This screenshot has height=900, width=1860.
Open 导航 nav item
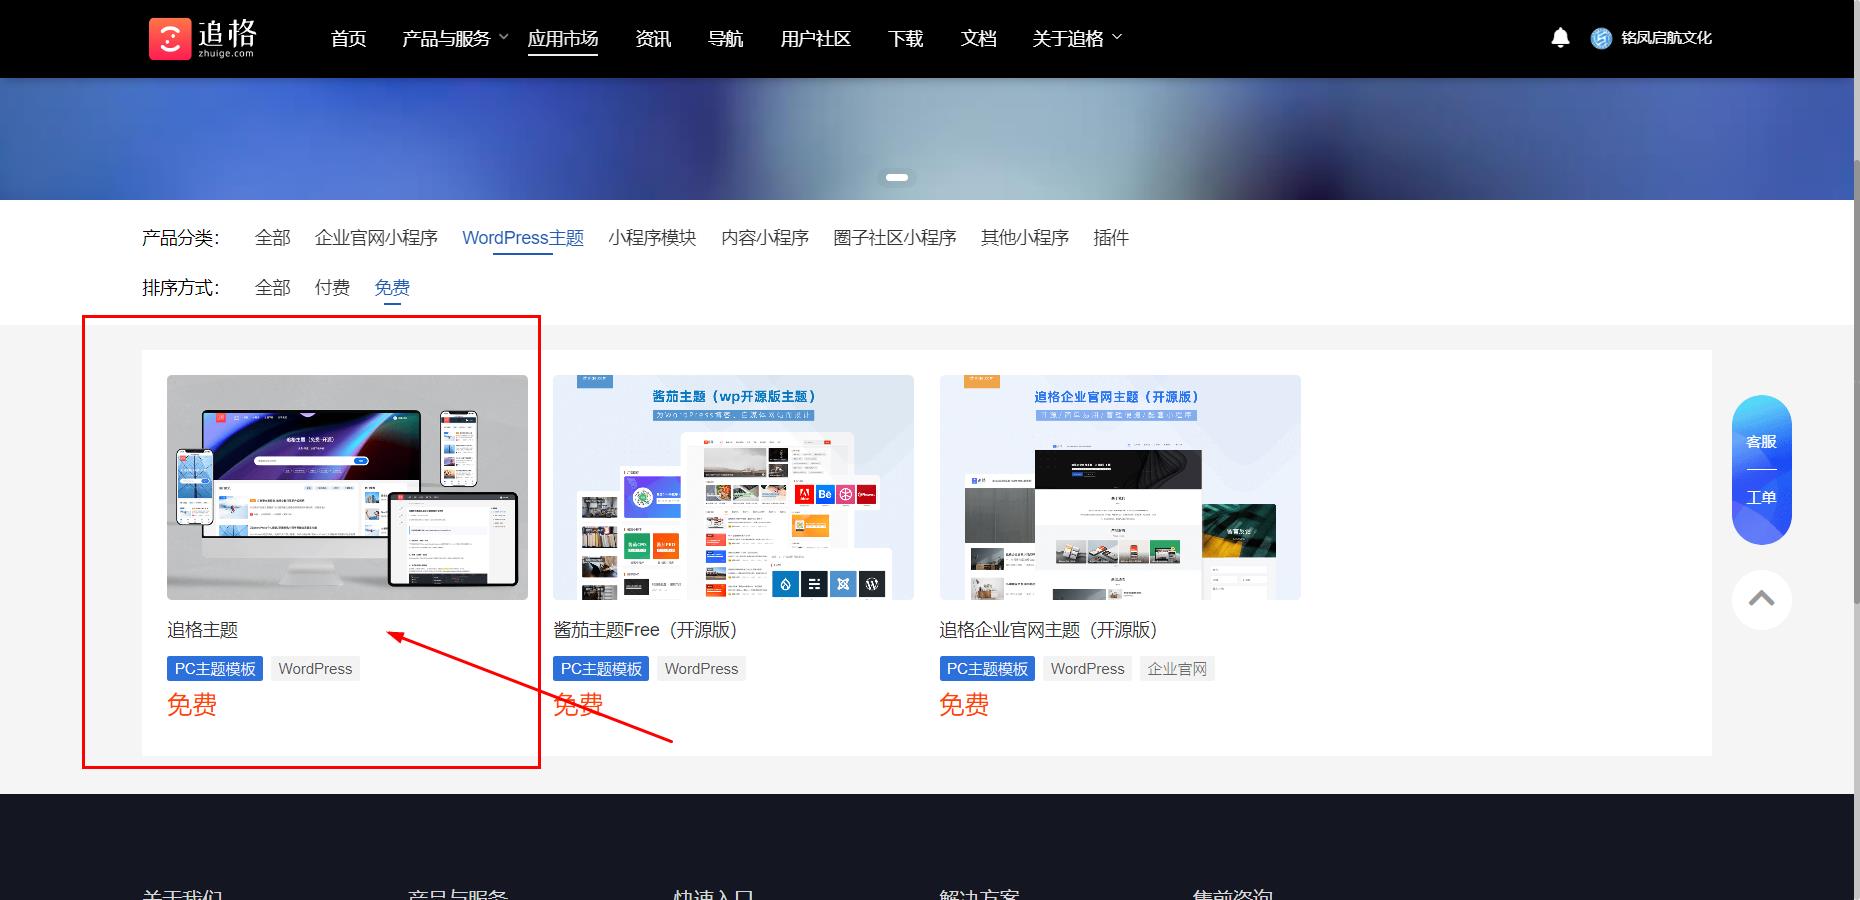click(x=725, y=38)
